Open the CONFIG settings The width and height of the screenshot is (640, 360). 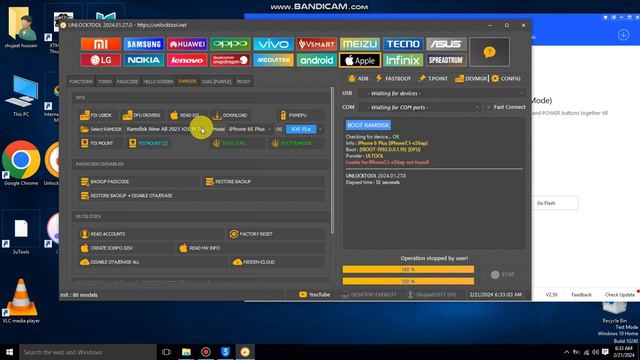tap(506, 78)
